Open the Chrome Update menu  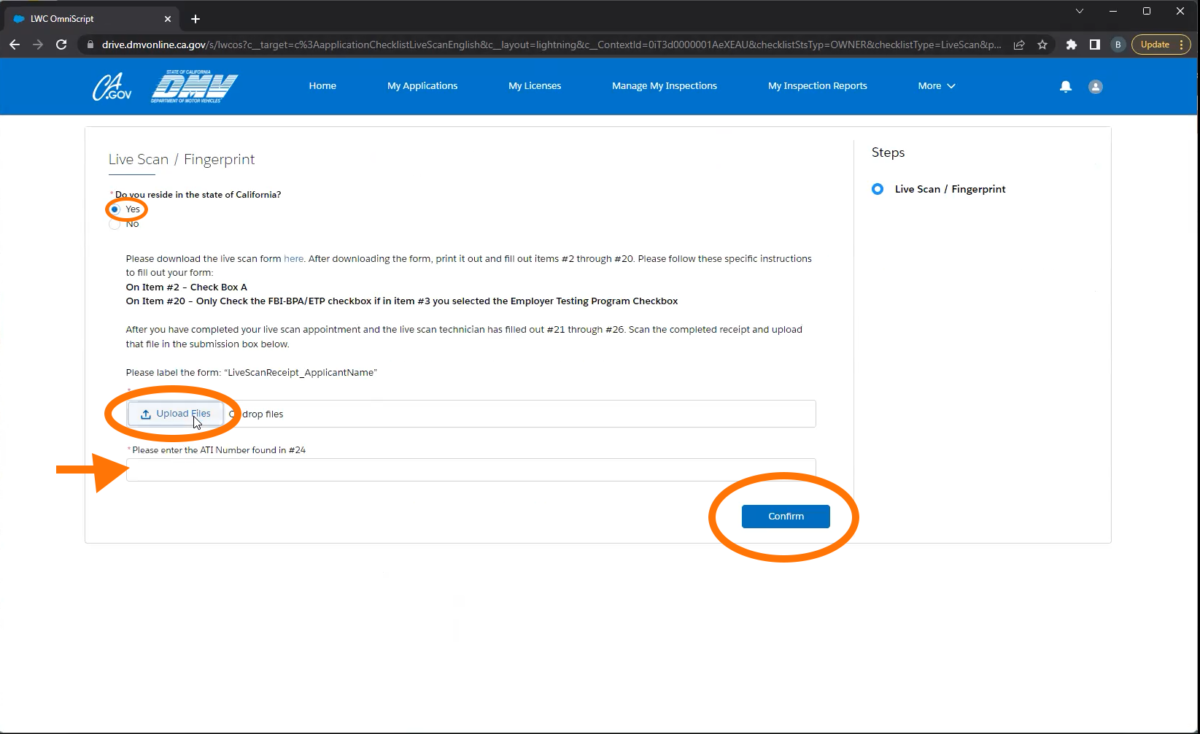tap(1160, 45)
